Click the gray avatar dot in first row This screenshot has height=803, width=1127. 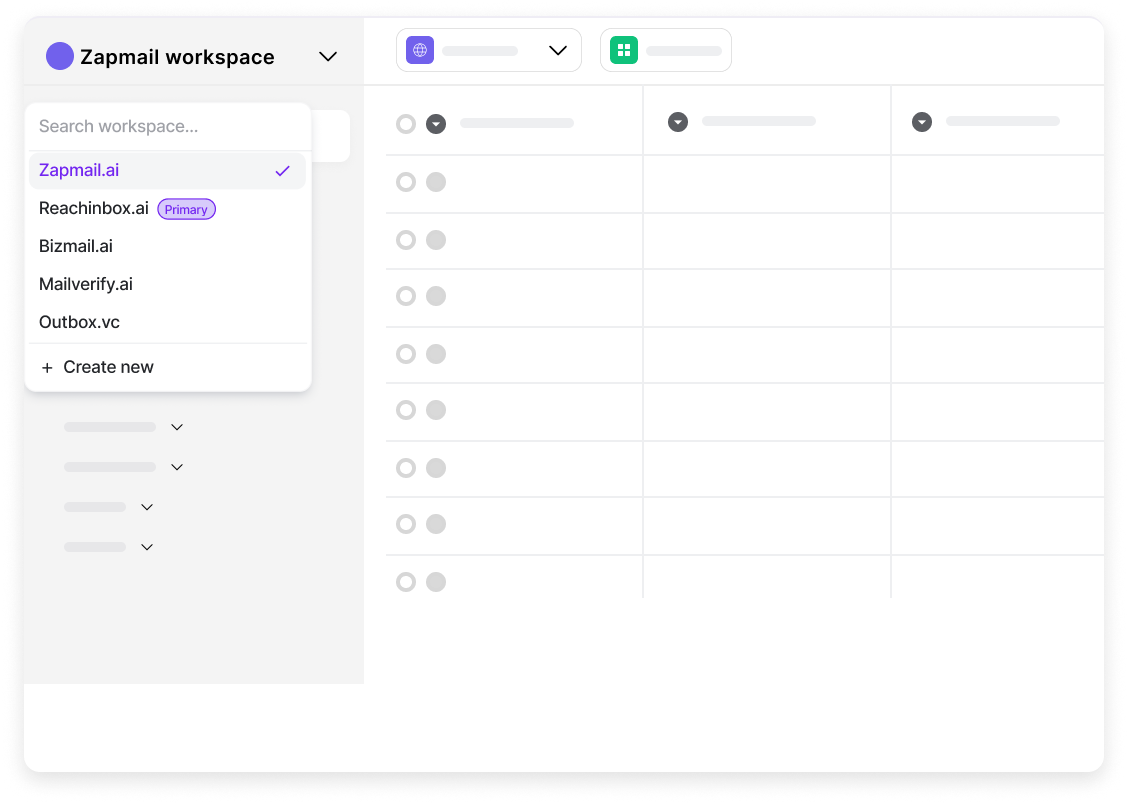click(436, 182)
